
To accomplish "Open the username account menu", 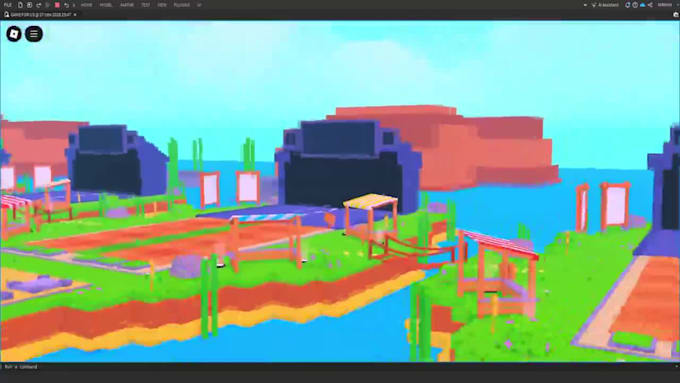I will pos(665,5).
